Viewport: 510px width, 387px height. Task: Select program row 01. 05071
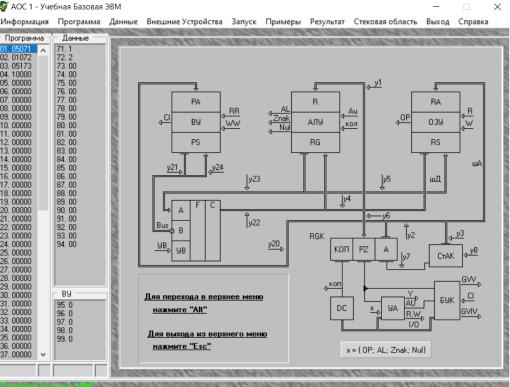tap(18, 49)
